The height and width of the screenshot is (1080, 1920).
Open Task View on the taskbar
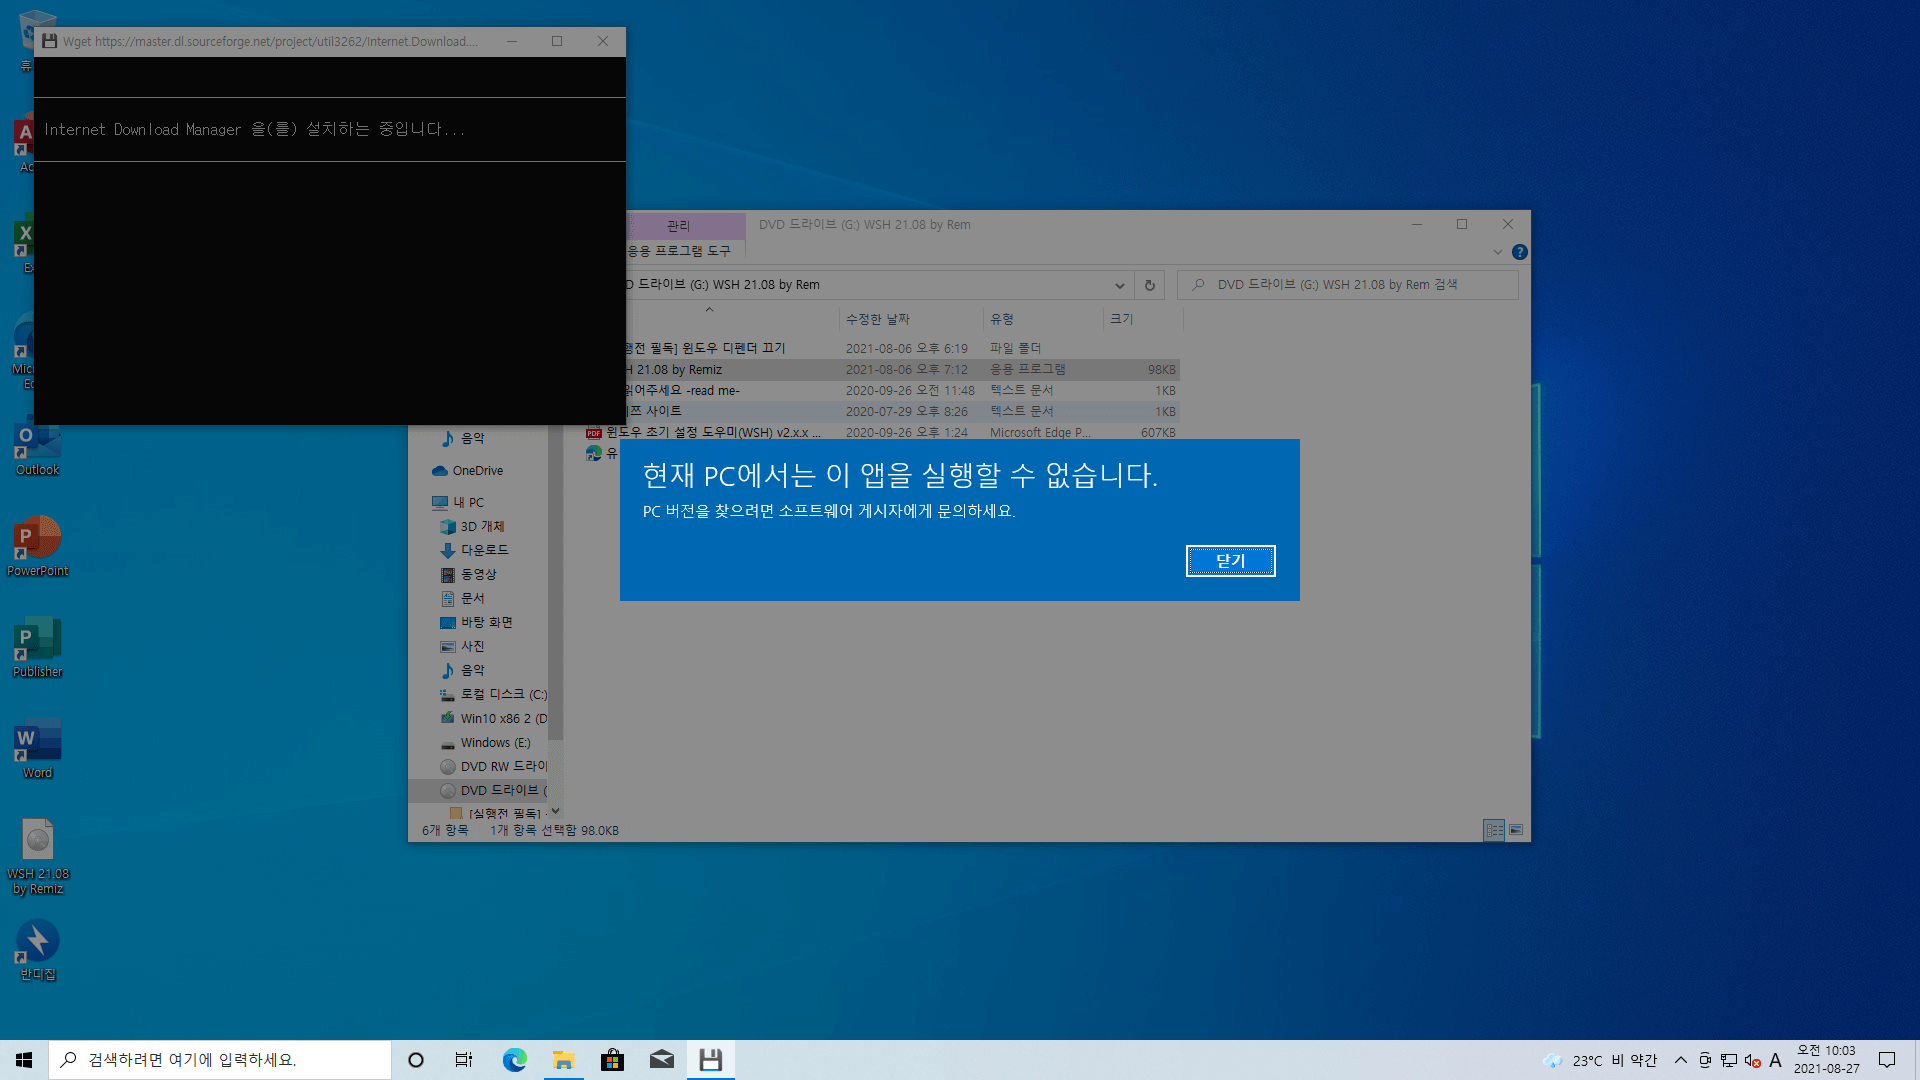coord(464,1060)
